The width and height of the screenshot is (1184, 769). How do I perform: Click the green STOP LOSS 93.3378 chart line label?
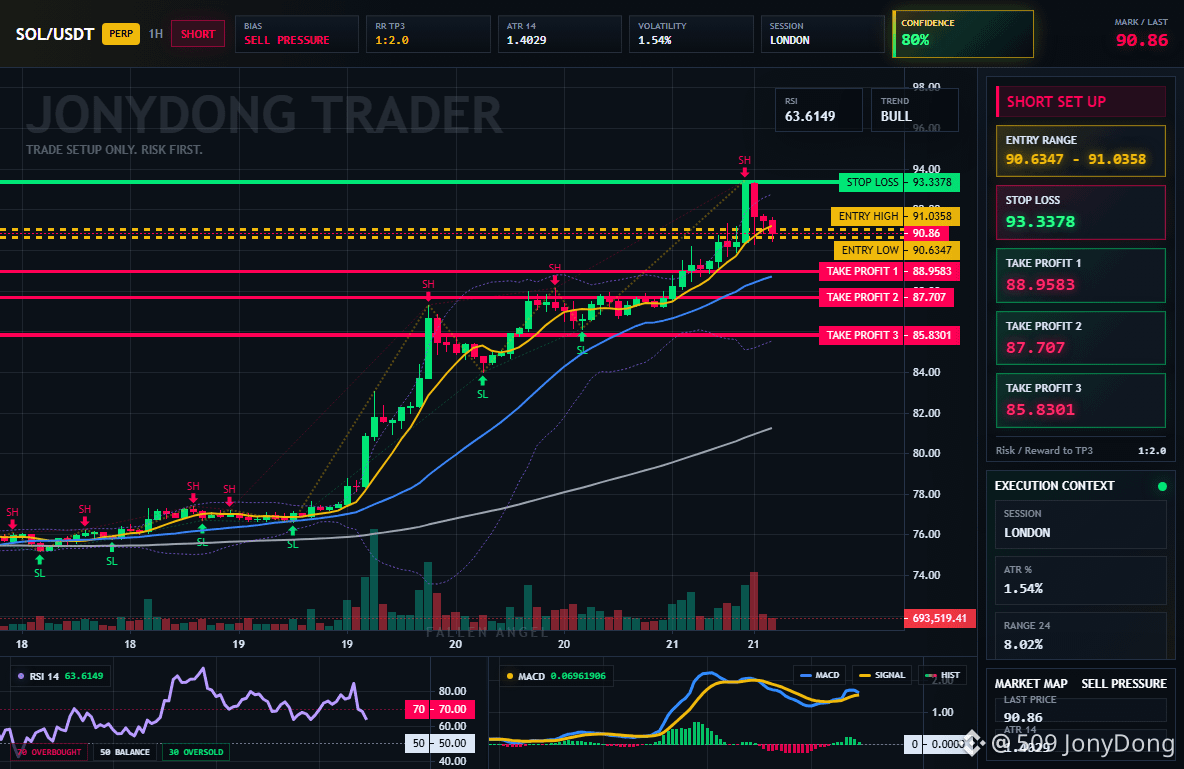tap(899, 182)
